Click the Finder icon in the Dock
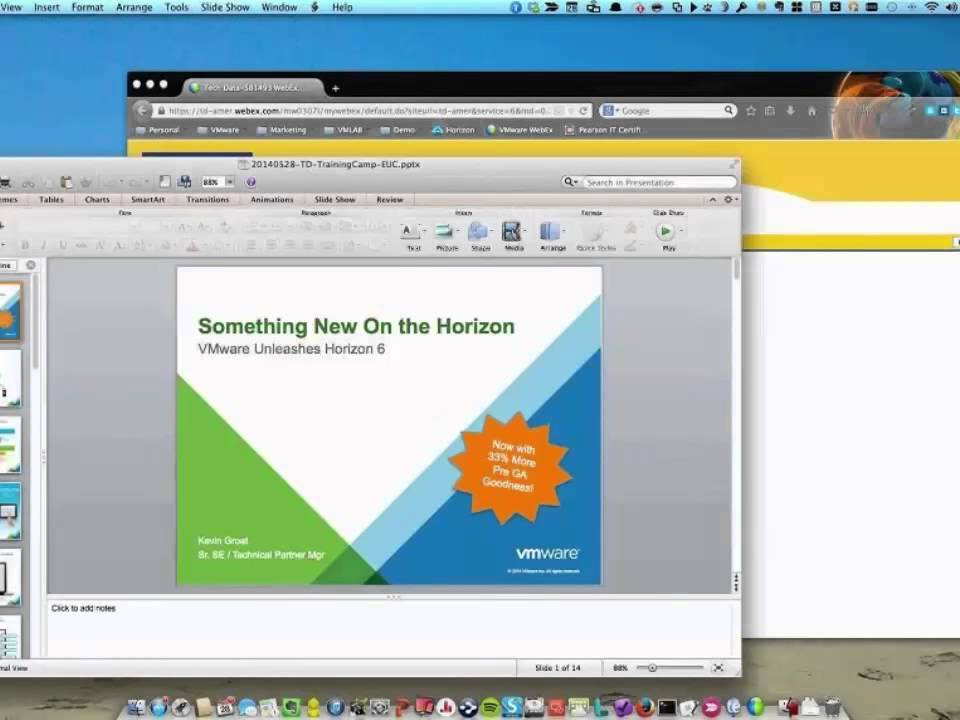Image resolution: width=960 pixels, height=720 pixels. [136, 707]
